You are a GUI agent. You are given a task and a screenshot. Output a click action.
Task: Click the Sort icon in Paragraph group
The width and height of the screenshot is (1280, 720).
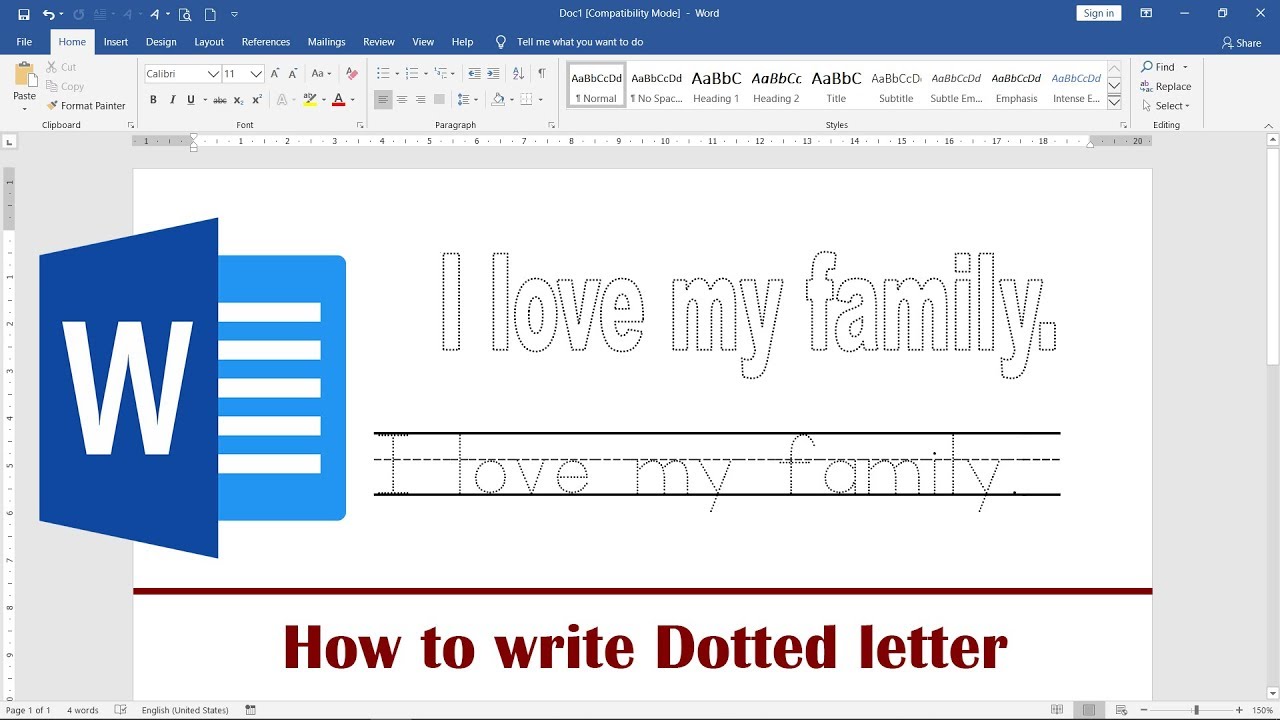coord(518,74)
